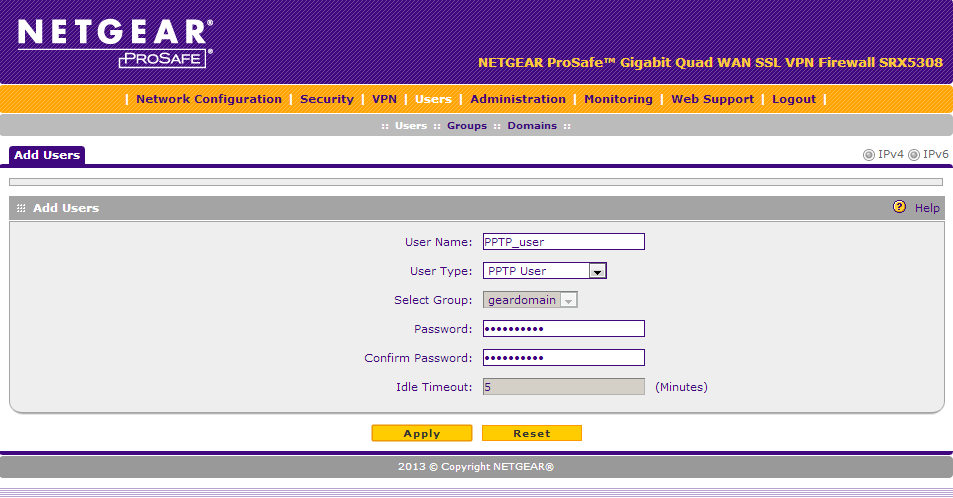The width and height of the screenshot is (953, 498).
Task: Click the (Minutes) label
Action: (x=681, y=387)
